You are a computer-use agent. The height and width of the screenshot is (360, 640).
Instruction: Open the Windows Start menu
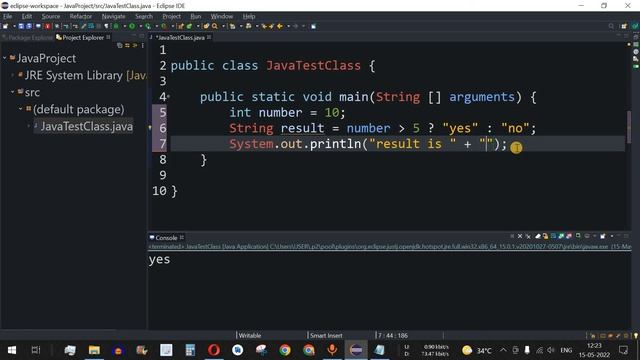pos(12,350)
